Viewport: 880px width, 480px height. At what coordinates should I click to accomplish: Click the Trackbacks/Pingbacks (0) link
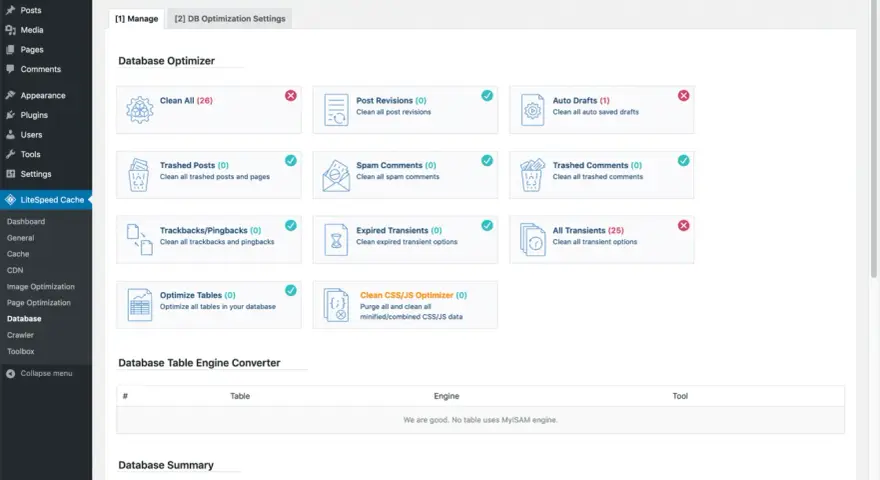pos(210,230)
